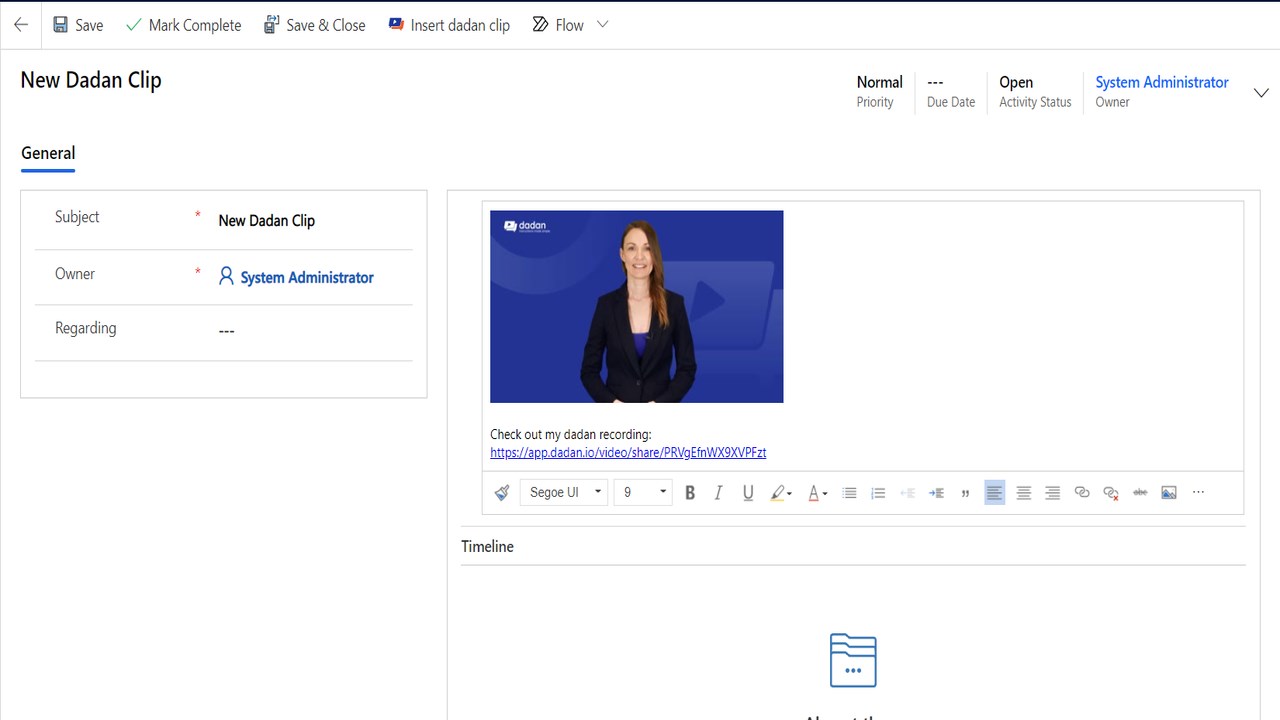Click the Timeline section heading
Image resolution: width=1280 pixels, height=720 pixels.
point(487,547)
